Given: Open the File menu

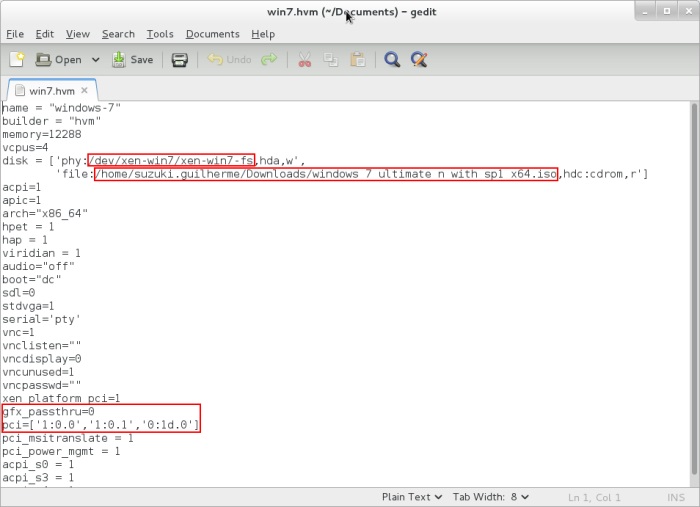Looking at the screenshot, I should 15,34.
